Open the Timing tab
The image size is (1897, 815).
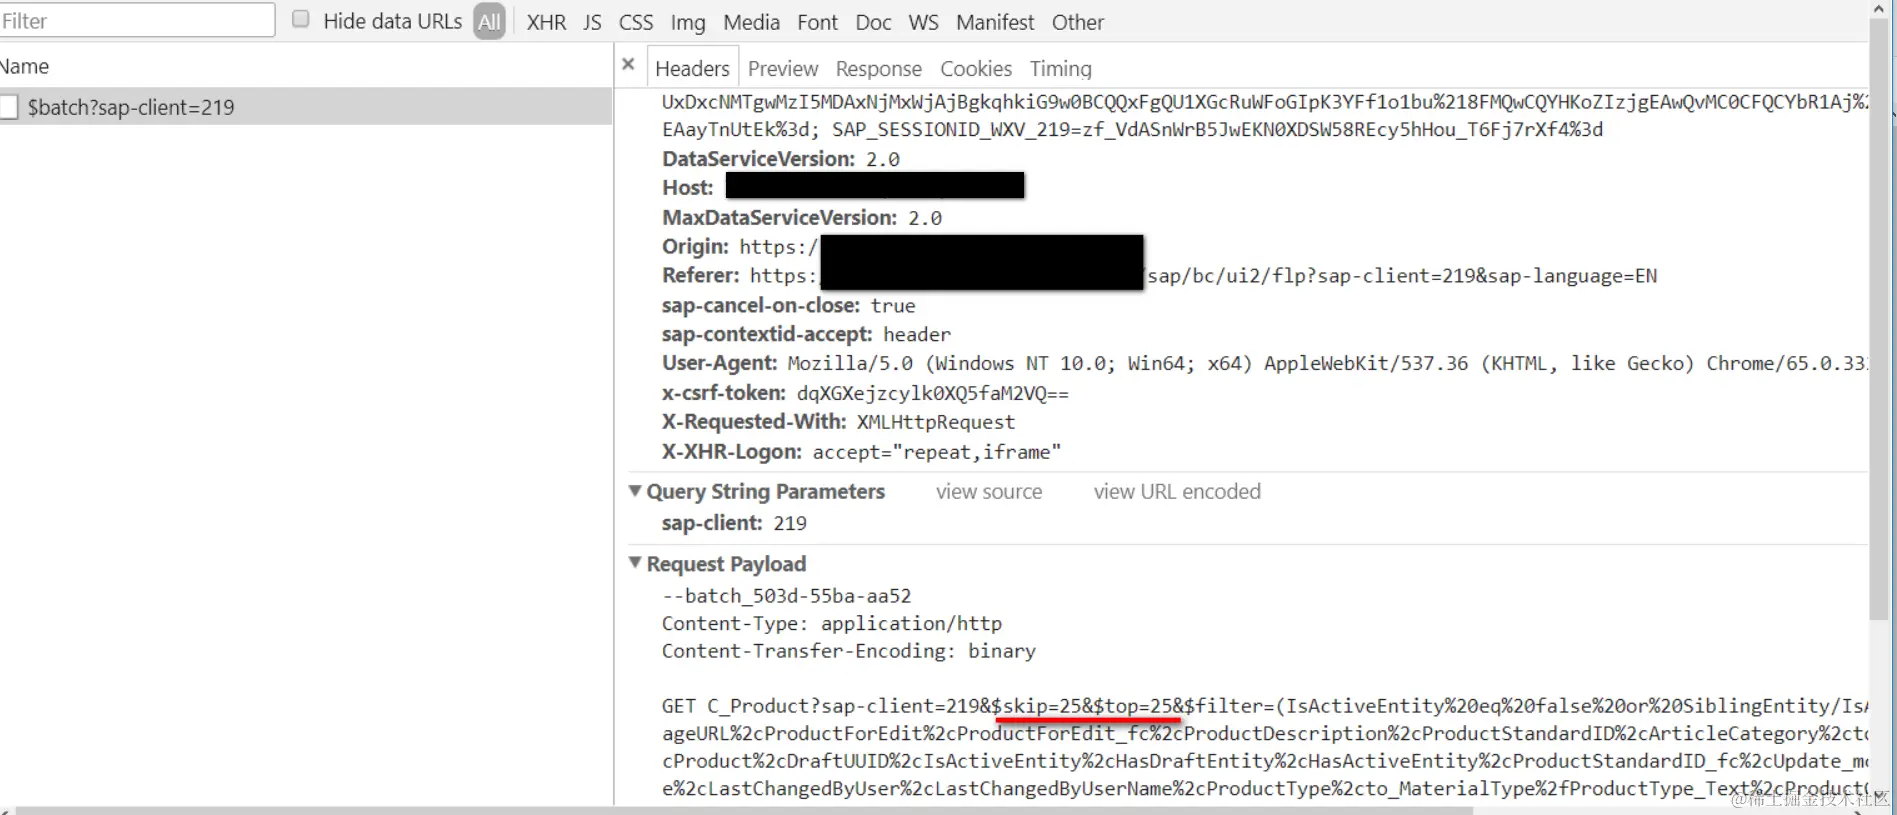coord(1061,68)
